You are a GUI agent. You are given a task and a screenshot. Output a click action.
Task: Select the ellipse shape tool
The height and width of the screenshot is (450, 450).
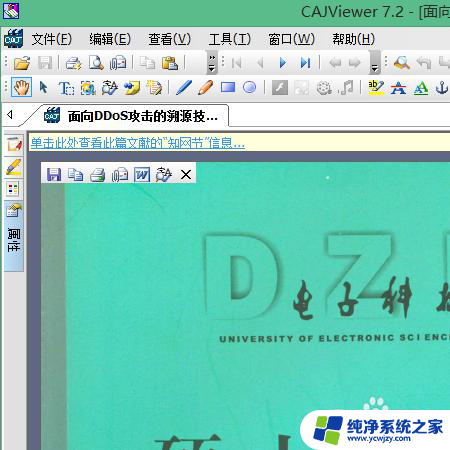(250, 88)
